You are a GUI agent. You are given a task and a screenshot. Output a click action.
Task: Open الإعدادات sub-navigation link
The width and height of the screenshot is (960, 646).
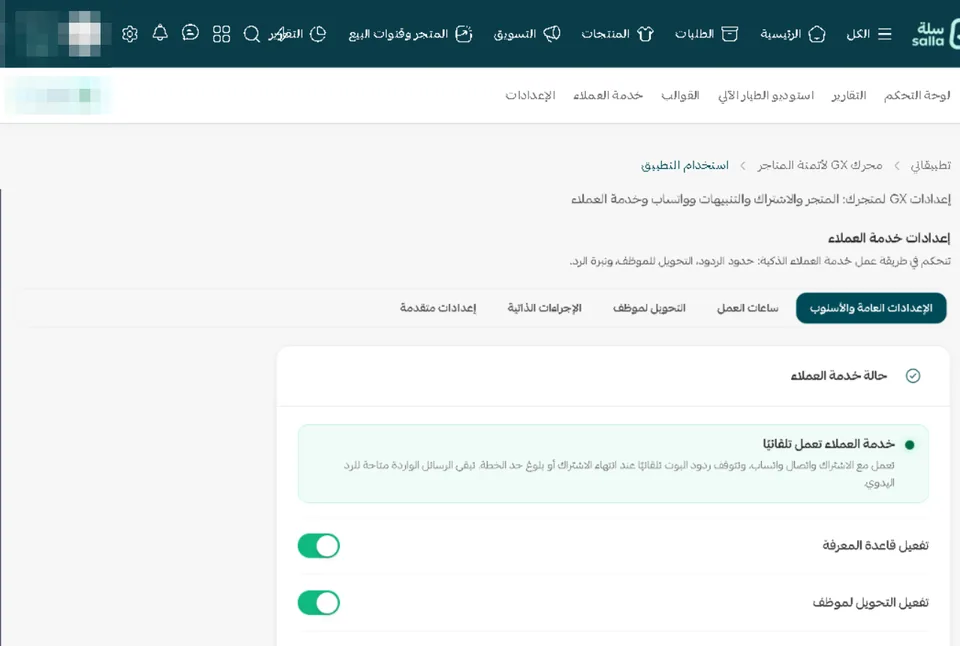click(x=530, y=96)
